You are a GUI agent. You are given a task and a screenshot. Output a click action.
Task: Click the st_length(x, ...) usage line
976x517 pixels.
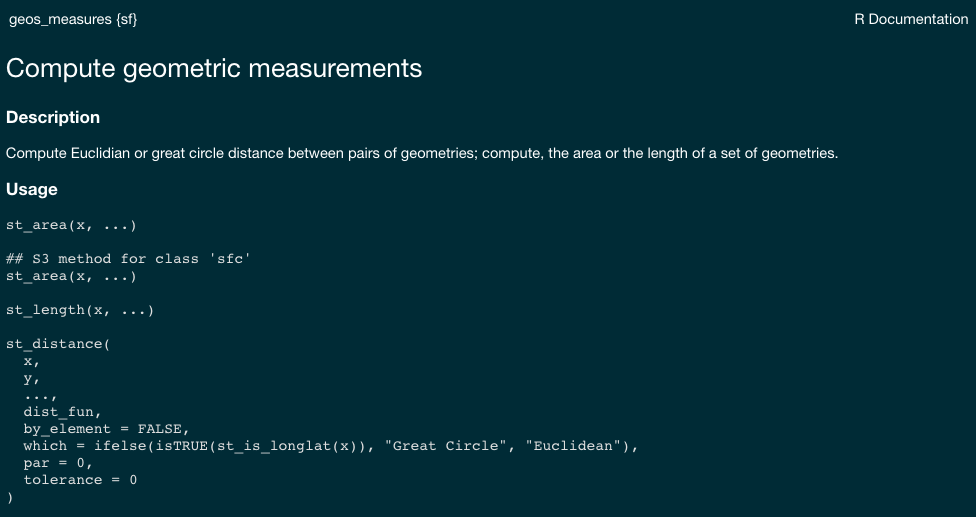coord(80,310)
